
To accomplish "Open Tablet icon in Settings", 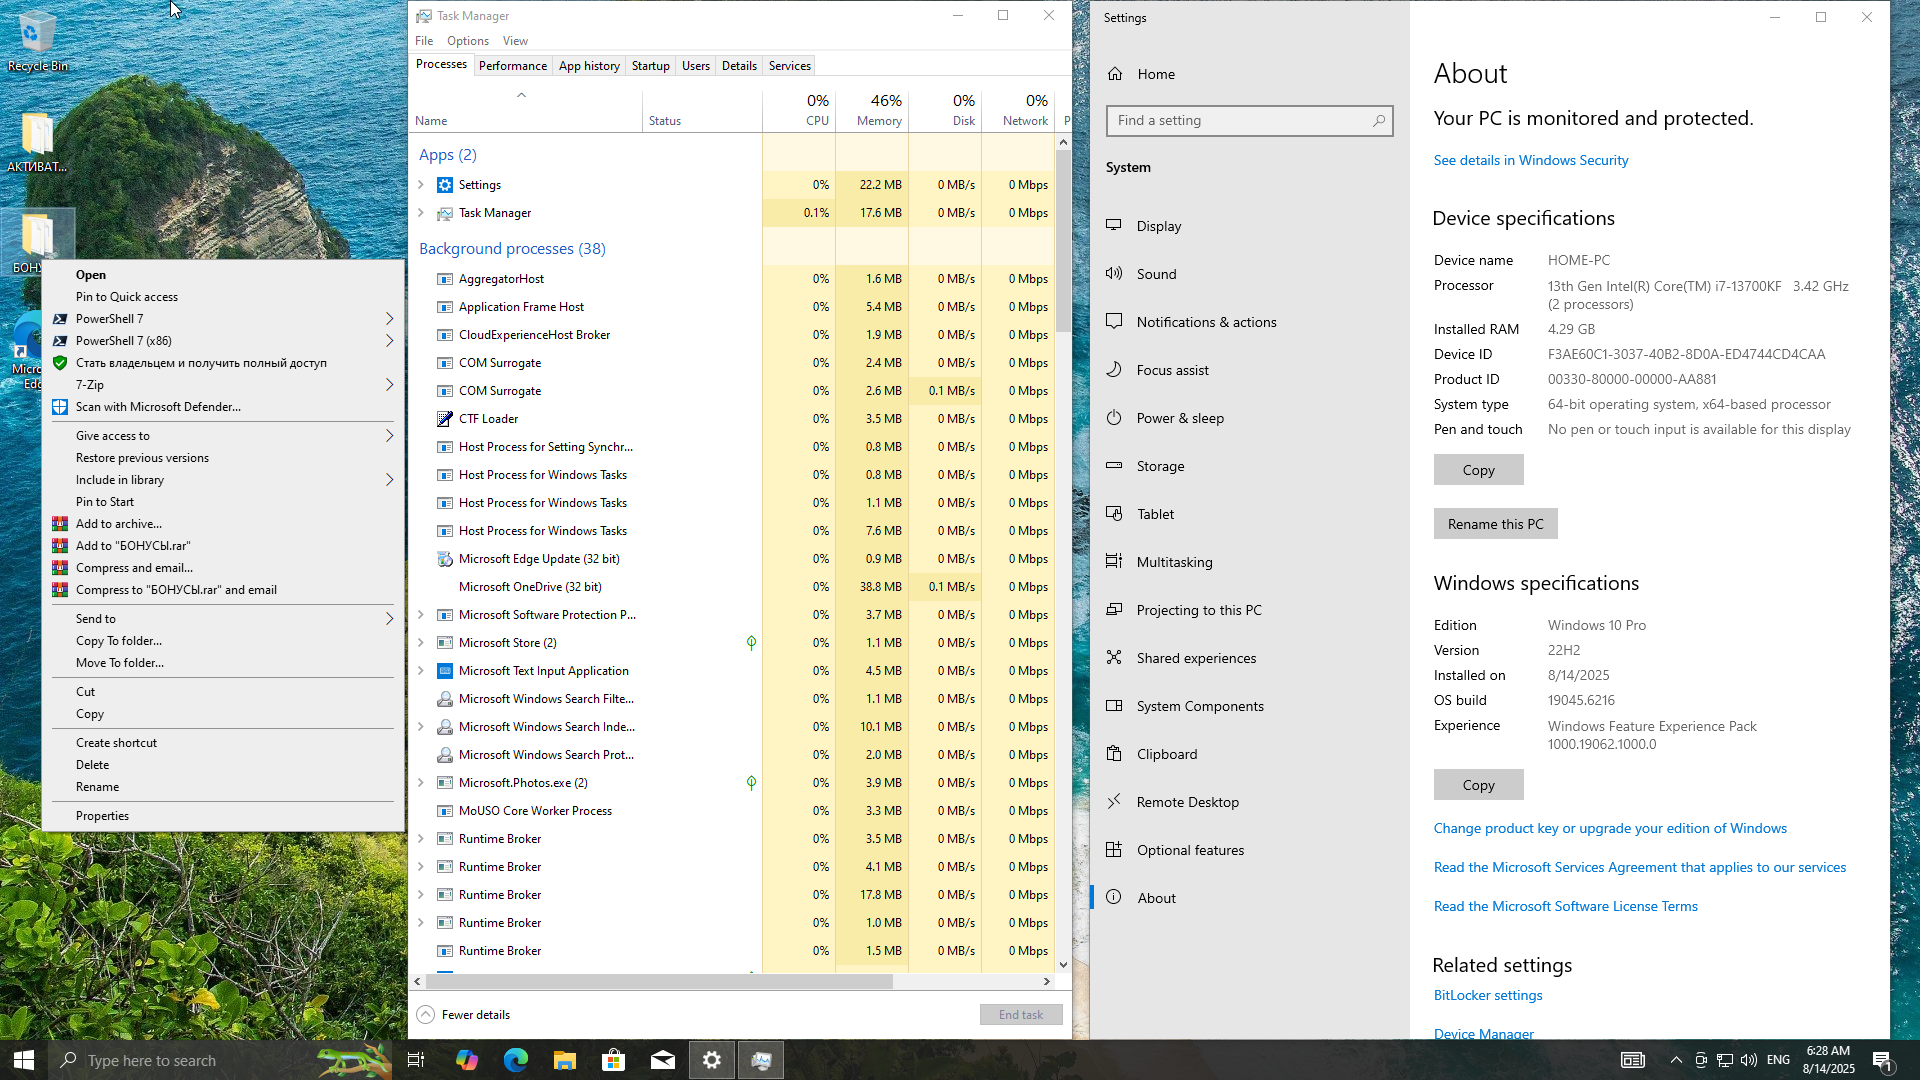I will pyautogui.click(x=1114, y=514).
